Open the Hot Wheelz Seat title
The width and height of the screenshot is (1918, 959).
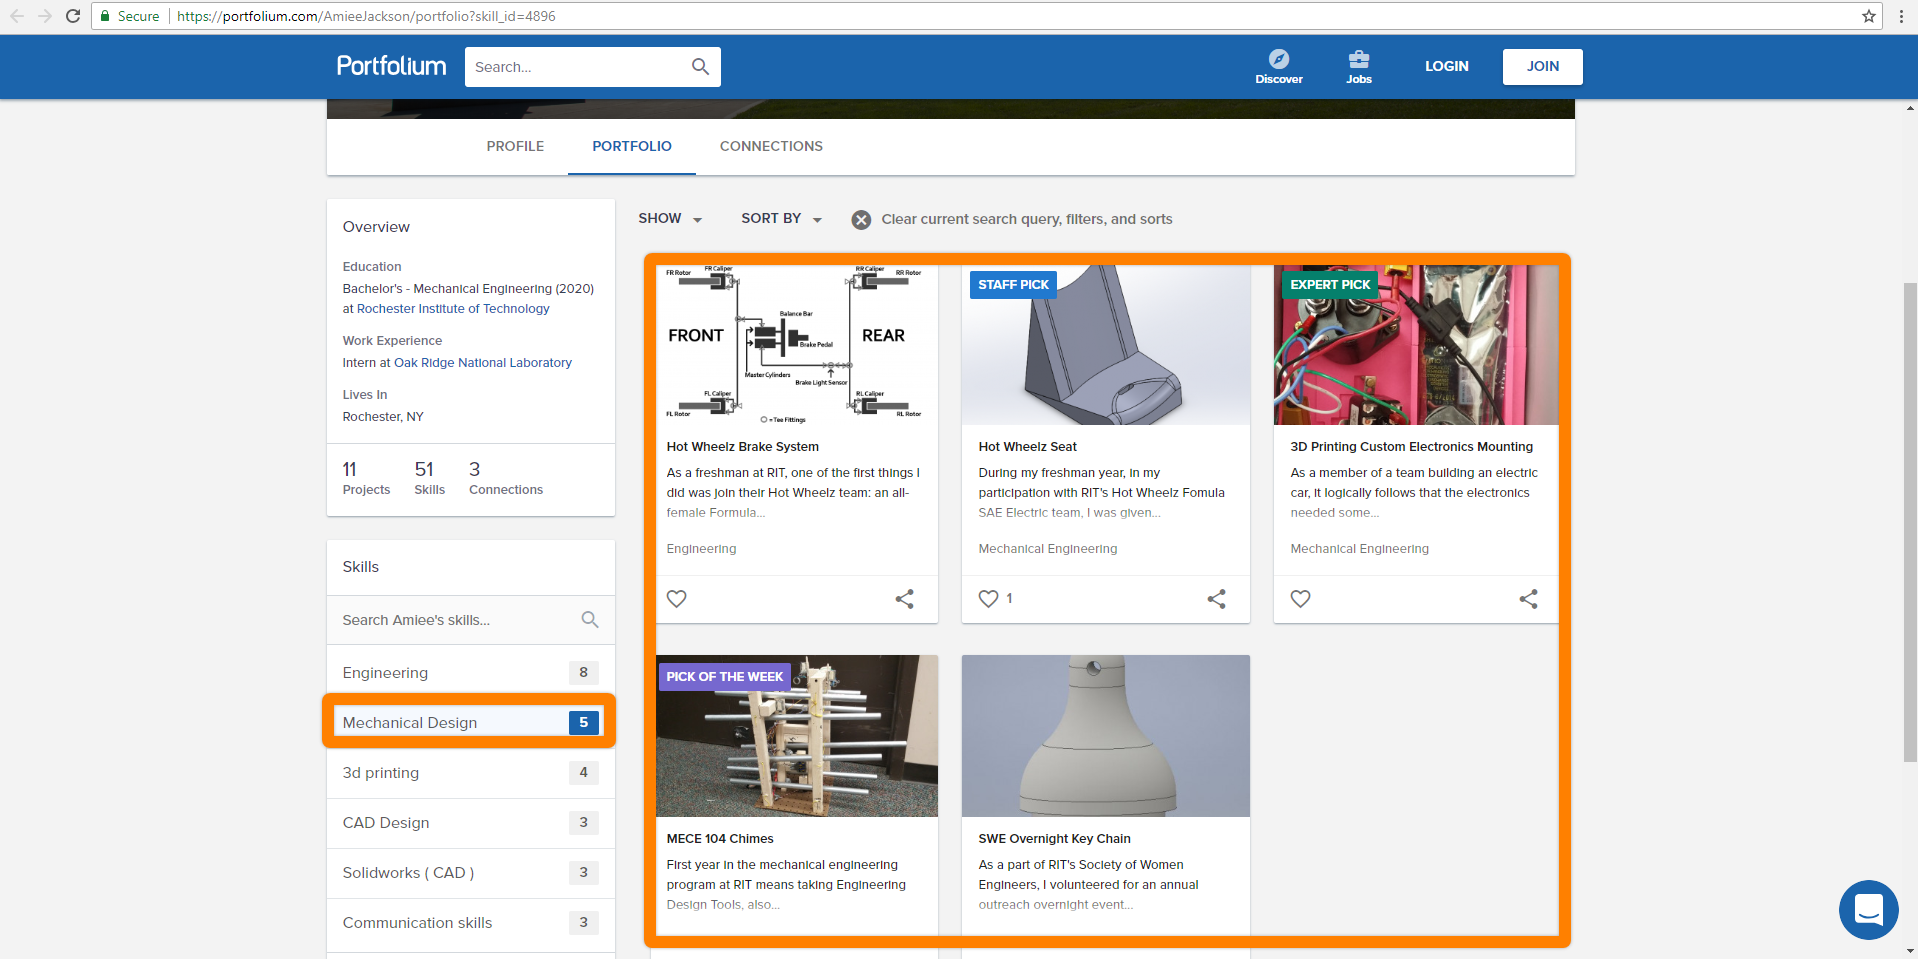(x=1028, y=447)
